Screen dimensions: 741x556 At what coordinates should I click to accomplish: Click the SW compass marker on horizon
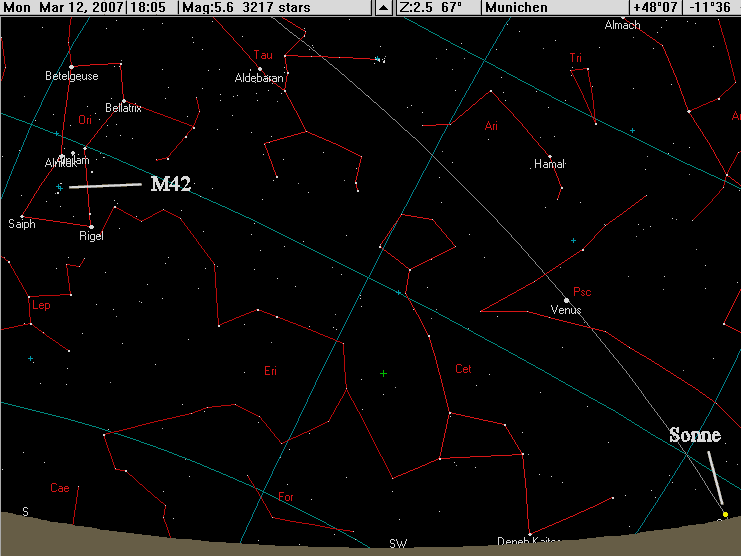pos(398,544)
